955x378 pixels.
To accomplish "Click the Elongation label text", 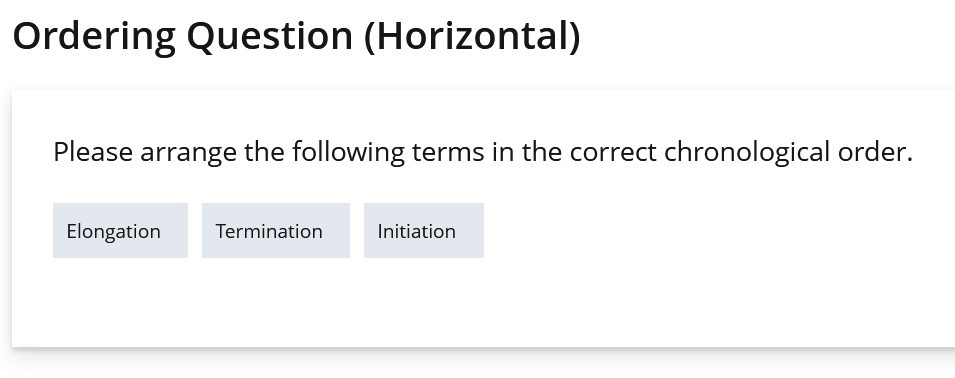I will pyautogui.click(x=114, y=232).
